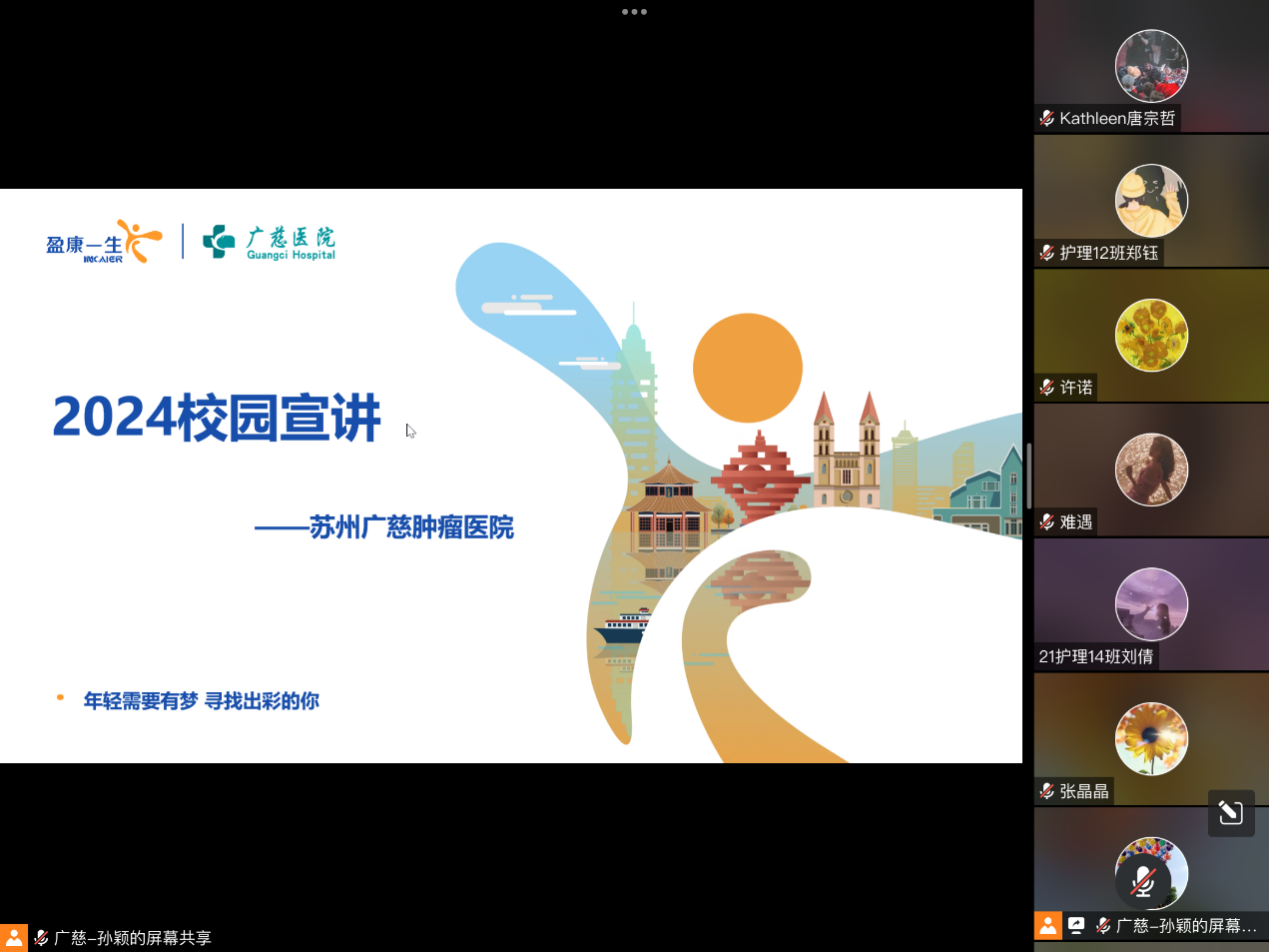The height and width of the screenshot is (952, 1269).
Task: Click muted mic icon beside 广慈-孙颖的屏幕共享 label
Action: [x=41, y=938]
